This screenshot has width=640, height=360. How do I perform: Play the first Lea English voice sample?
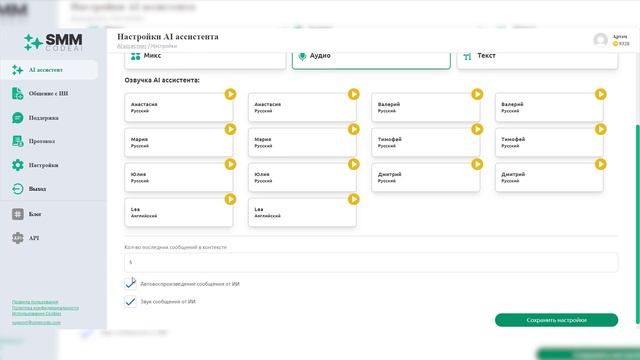pos(230,199)
